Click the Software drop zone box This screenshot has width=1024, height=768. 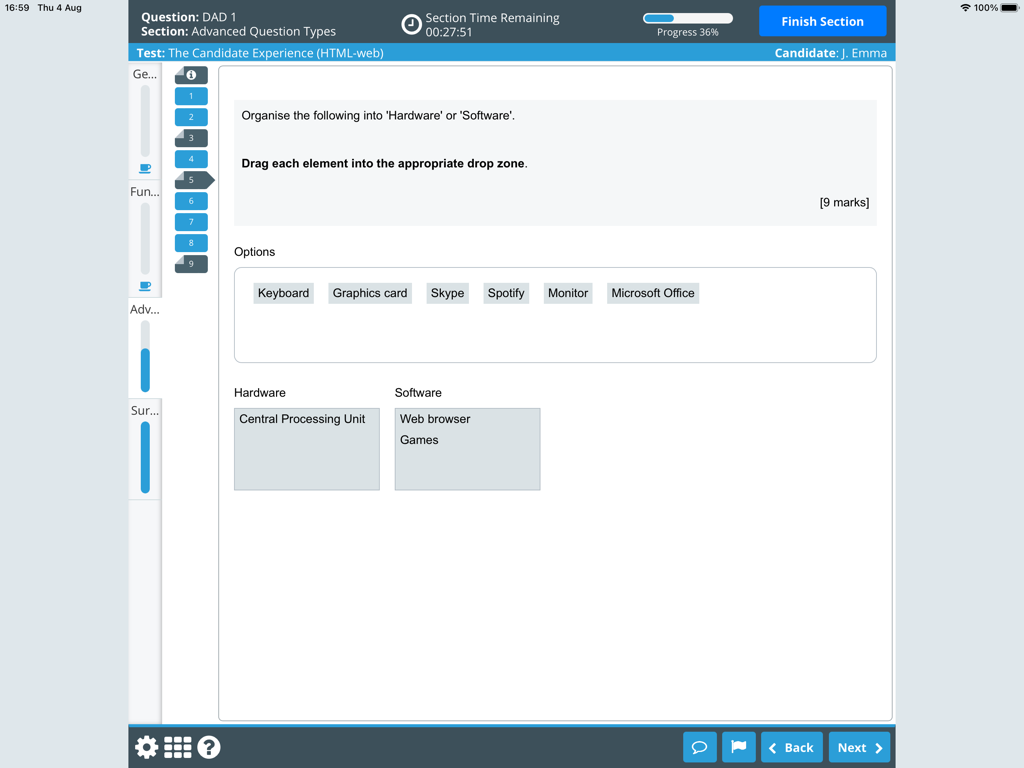point(467,449)
